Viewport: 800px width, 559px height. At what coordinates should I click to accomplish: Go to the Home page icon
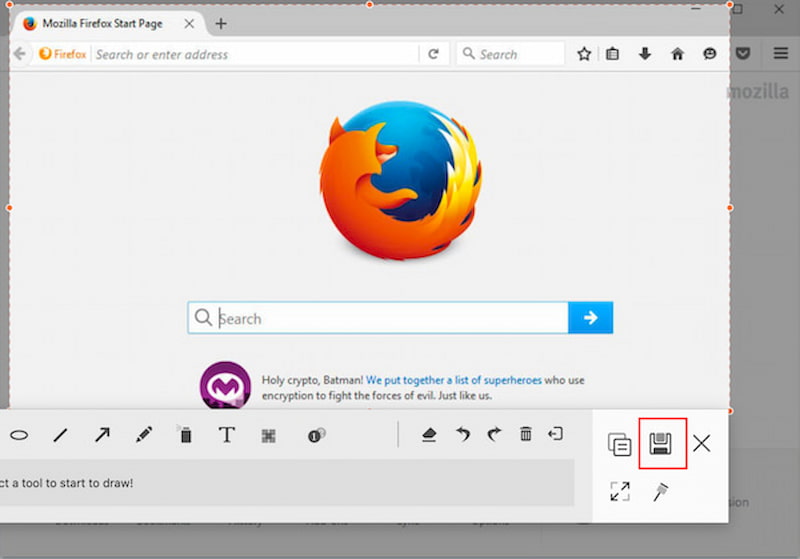point(678,54)
